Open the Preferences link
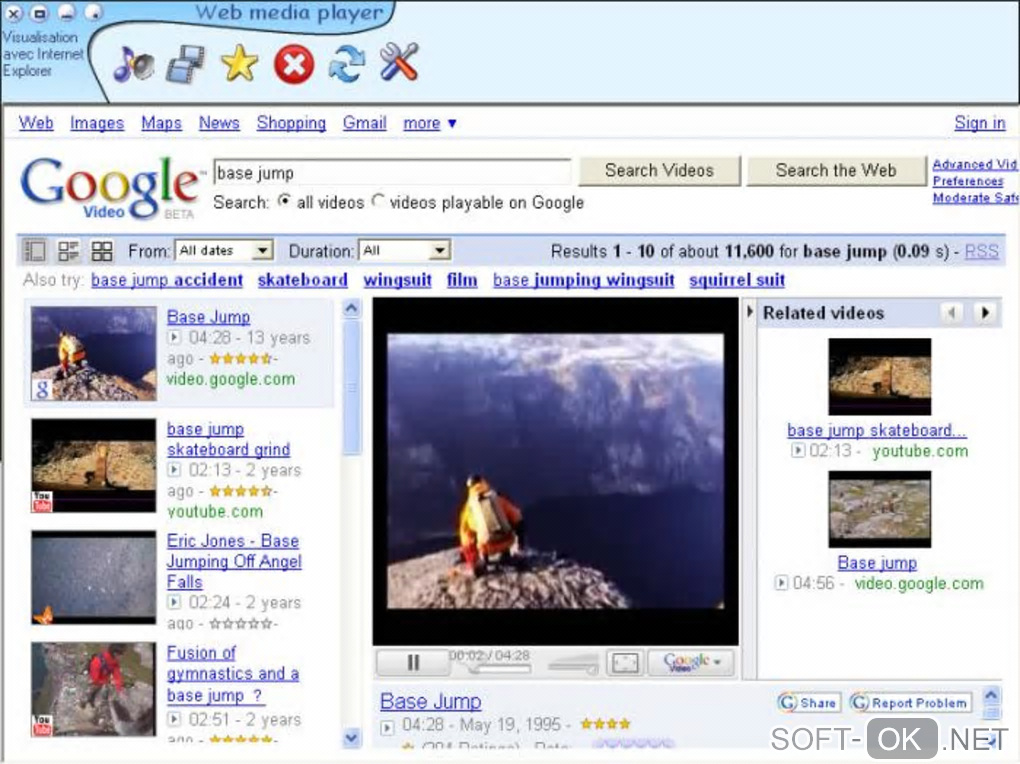The image size is (1020, 764). click(968, 181)
